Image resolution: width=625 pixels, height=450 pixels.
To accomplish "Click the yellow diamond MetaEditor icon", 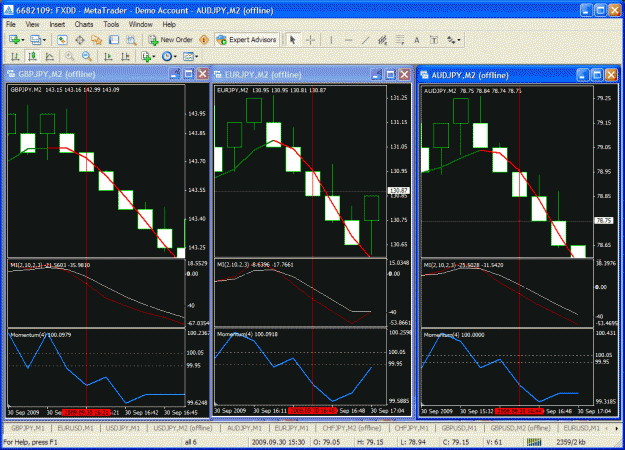I will [x=204, y=40].
